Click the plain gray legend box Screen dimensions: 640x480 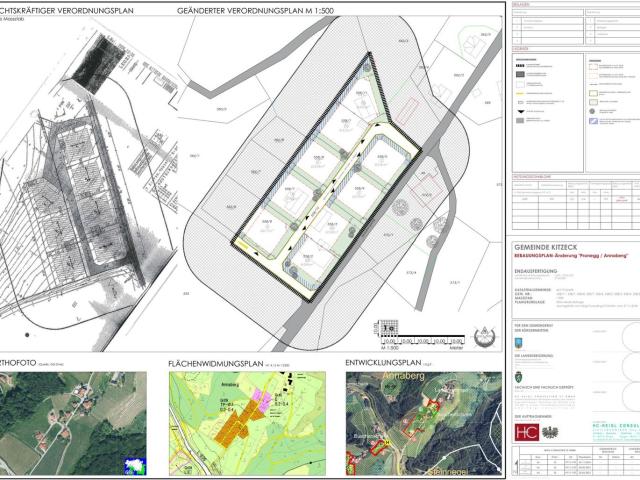point(520,120)
